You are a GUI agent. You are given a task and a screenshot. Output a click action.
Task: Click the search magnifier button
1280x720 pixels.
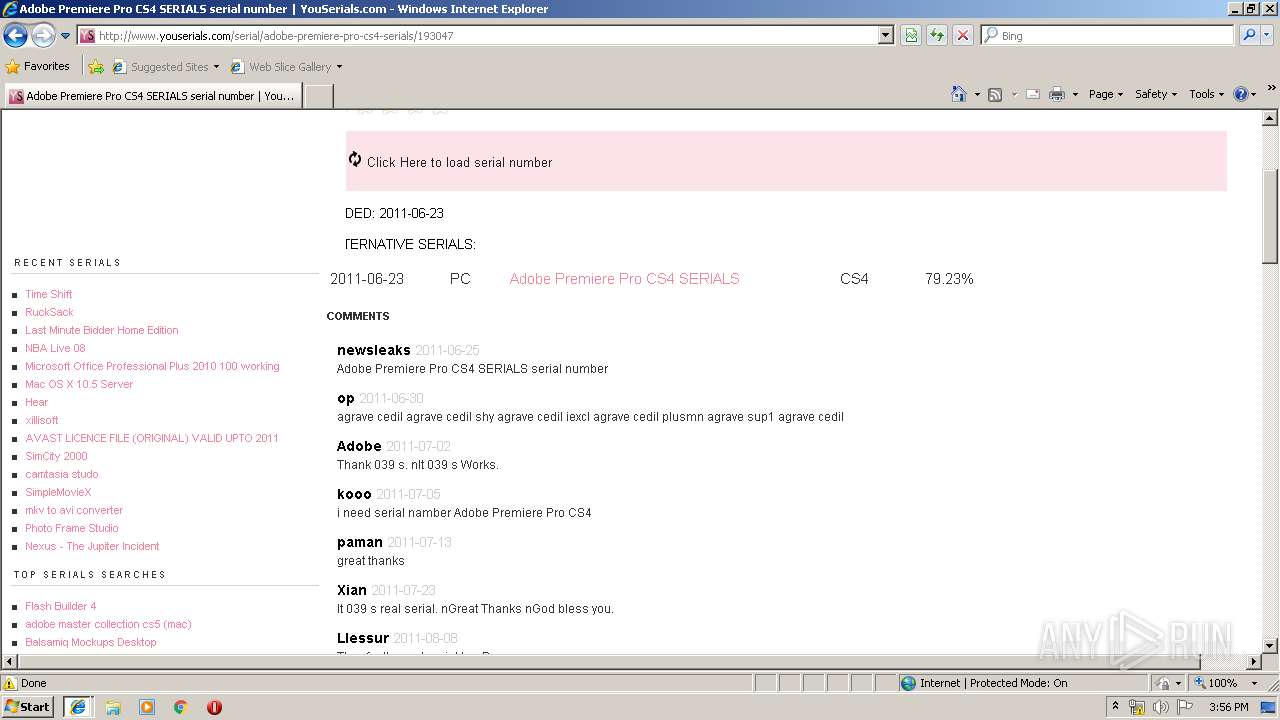[1248, 35]
